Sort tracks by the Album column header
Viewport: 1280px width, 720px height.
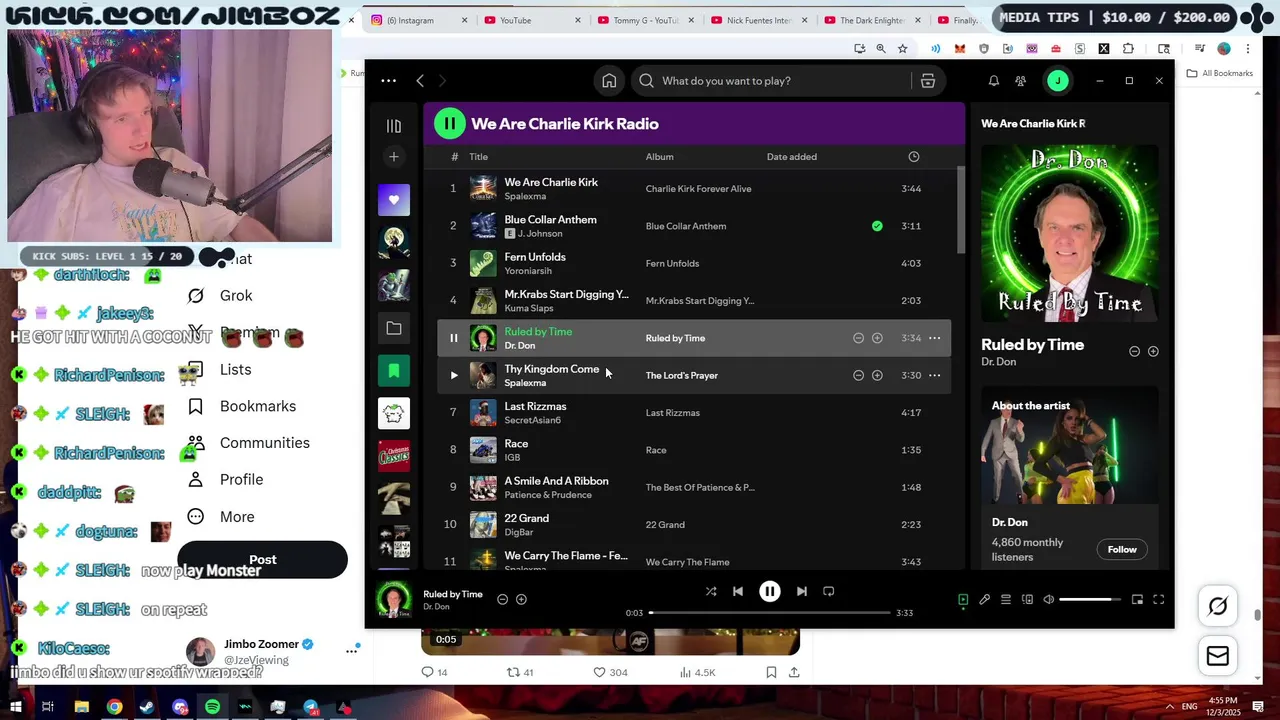(x=659, y=157)
